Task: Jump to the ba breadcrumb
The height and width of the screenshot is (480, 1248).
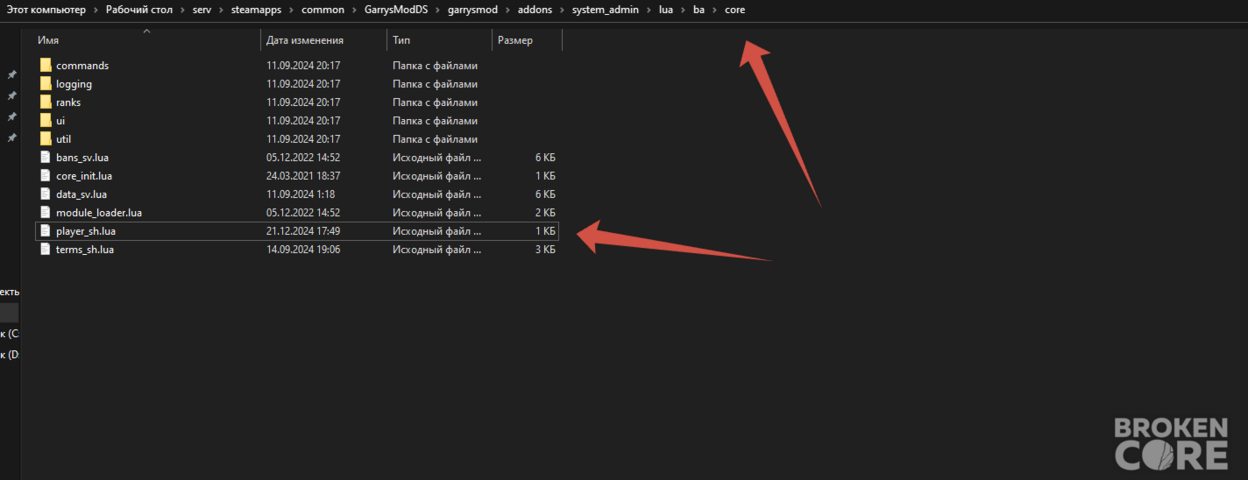Action: [x=699, y=10]
